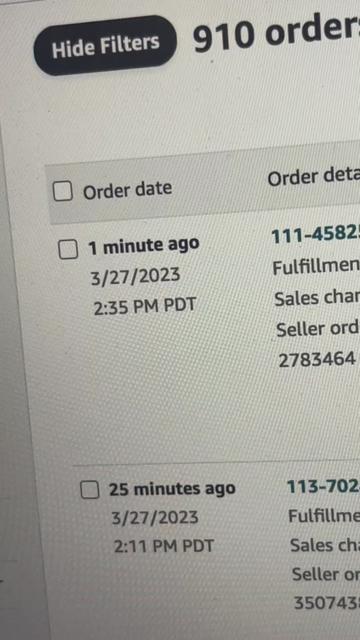Sort by the Order date column header
This screenshot has height=640, width=360.
coord(127,191)
